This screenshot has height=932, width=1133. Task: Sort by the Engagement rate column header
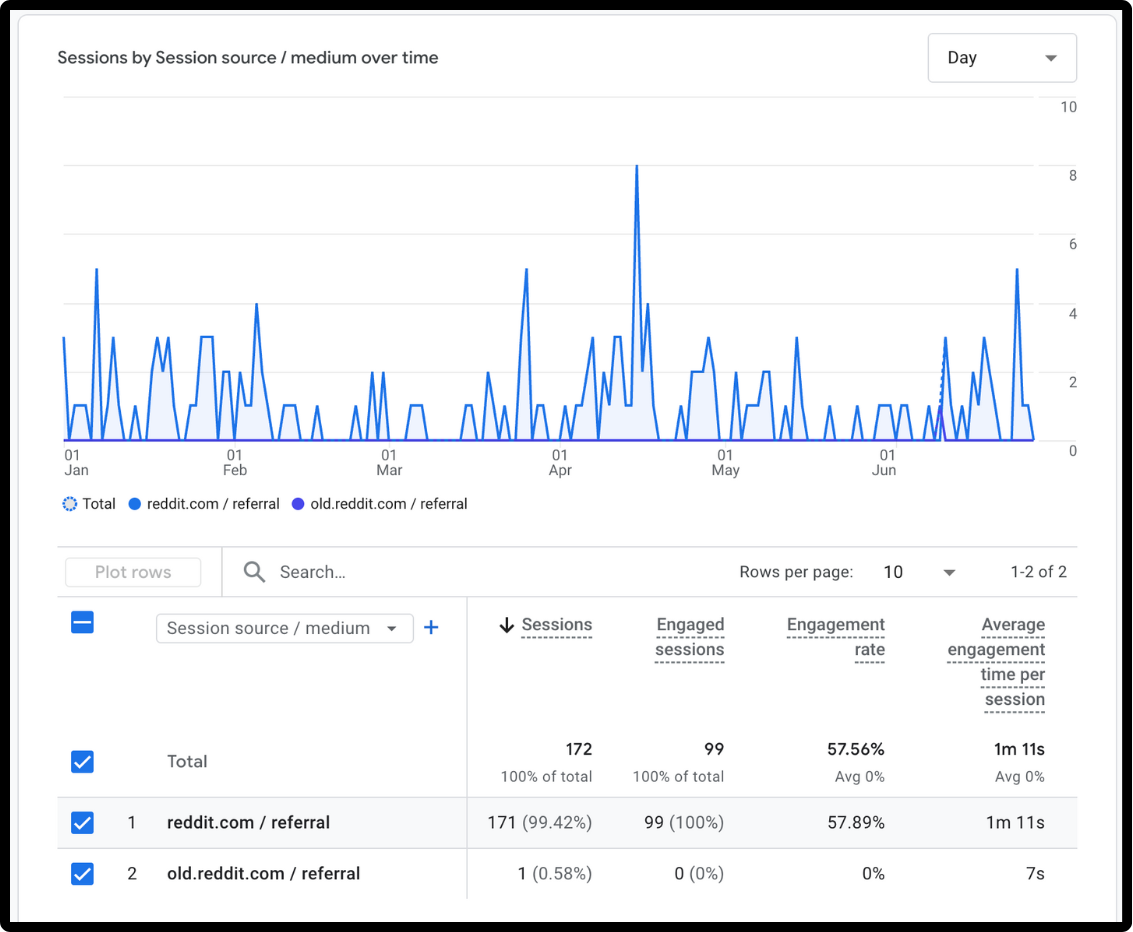point(836,637)
